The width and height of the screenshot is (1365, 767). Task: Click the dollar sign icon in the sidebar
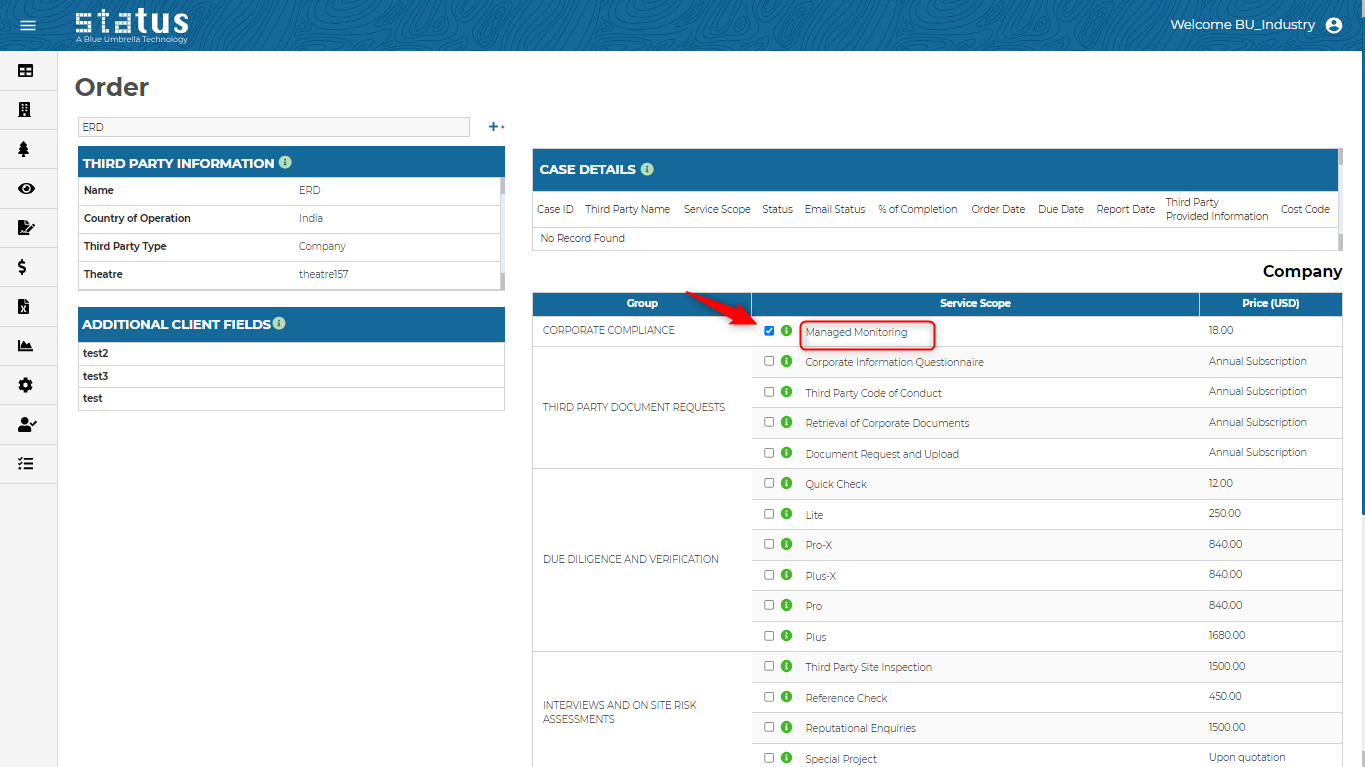23,267
